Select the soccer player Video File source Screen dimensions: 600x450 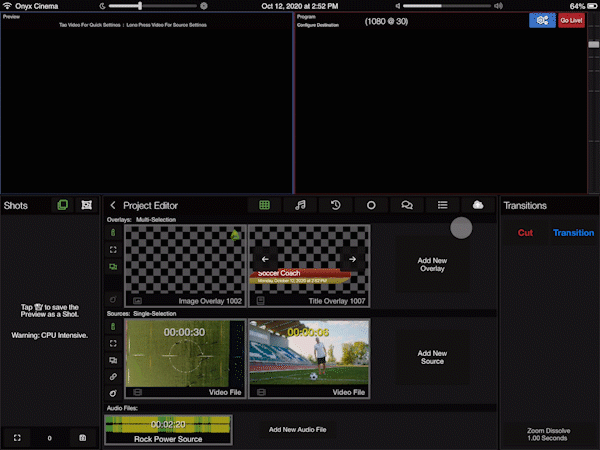click(308, 358)
